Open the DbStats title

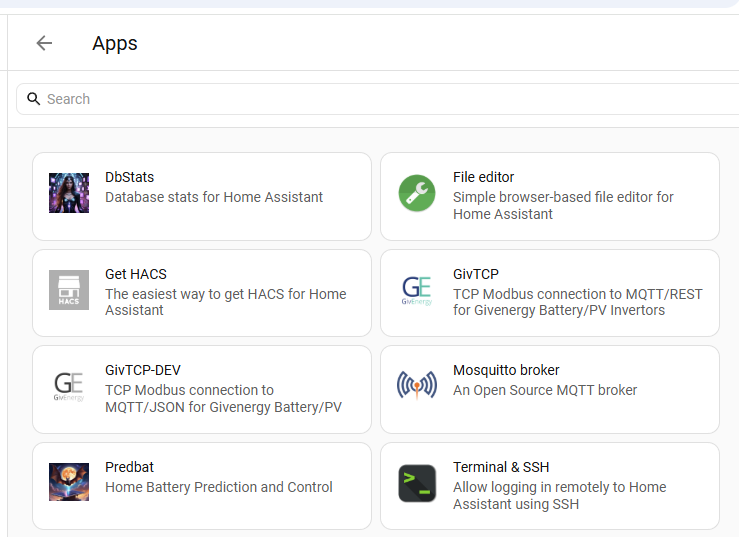click(130, 177)
